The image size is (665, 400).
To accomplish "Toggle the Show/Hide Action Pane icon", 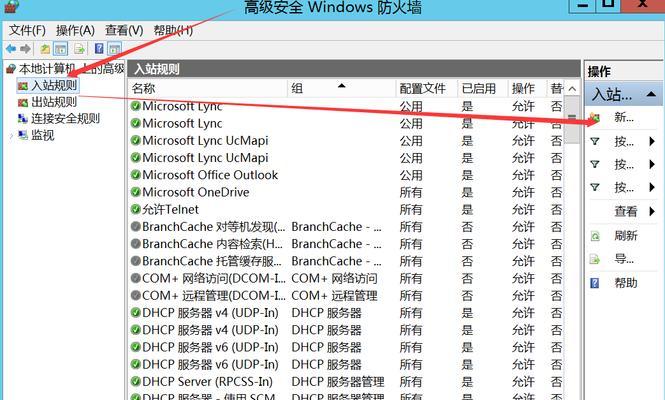I will click(115, 49).
